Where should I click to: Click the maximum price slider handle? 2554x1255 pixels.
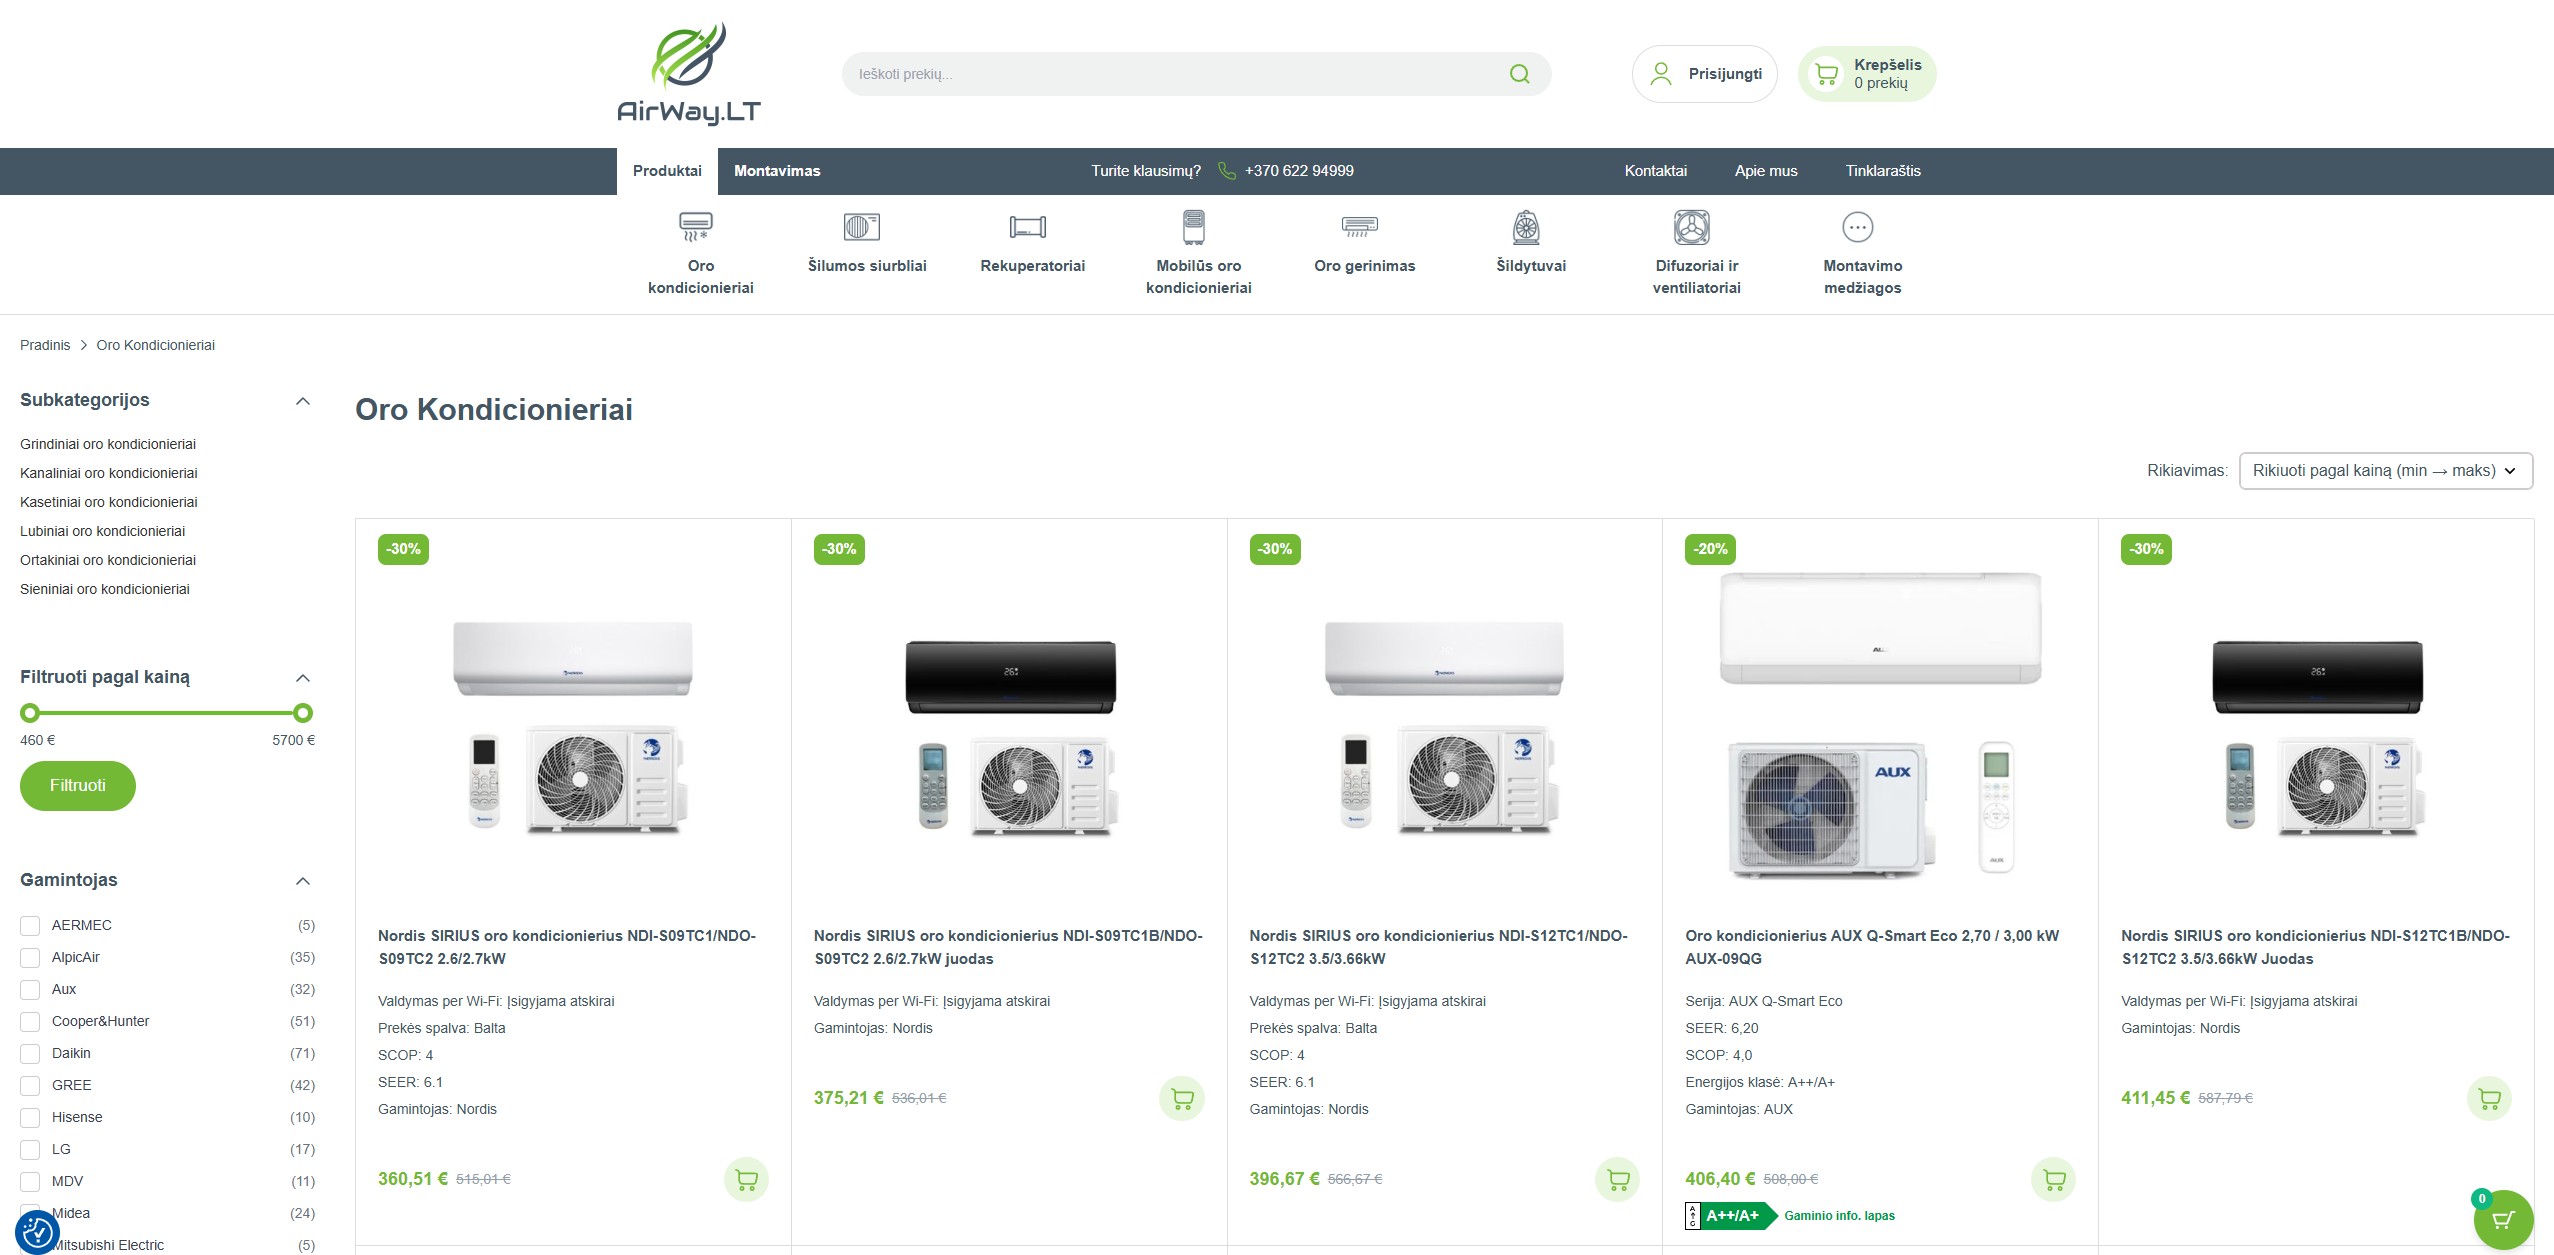point(303,713)
